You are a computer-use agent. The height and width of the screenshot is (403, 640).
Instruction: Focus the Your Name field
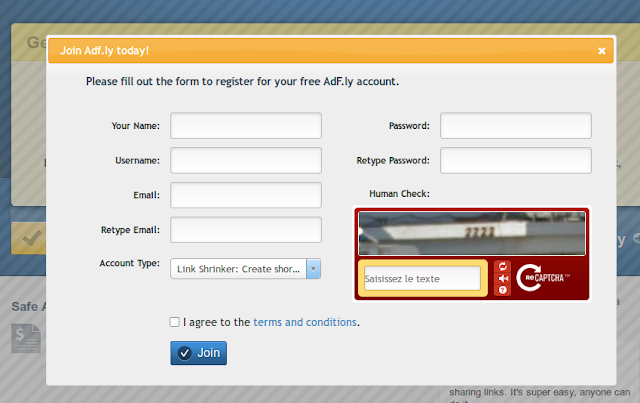click(x=246, y=126)
